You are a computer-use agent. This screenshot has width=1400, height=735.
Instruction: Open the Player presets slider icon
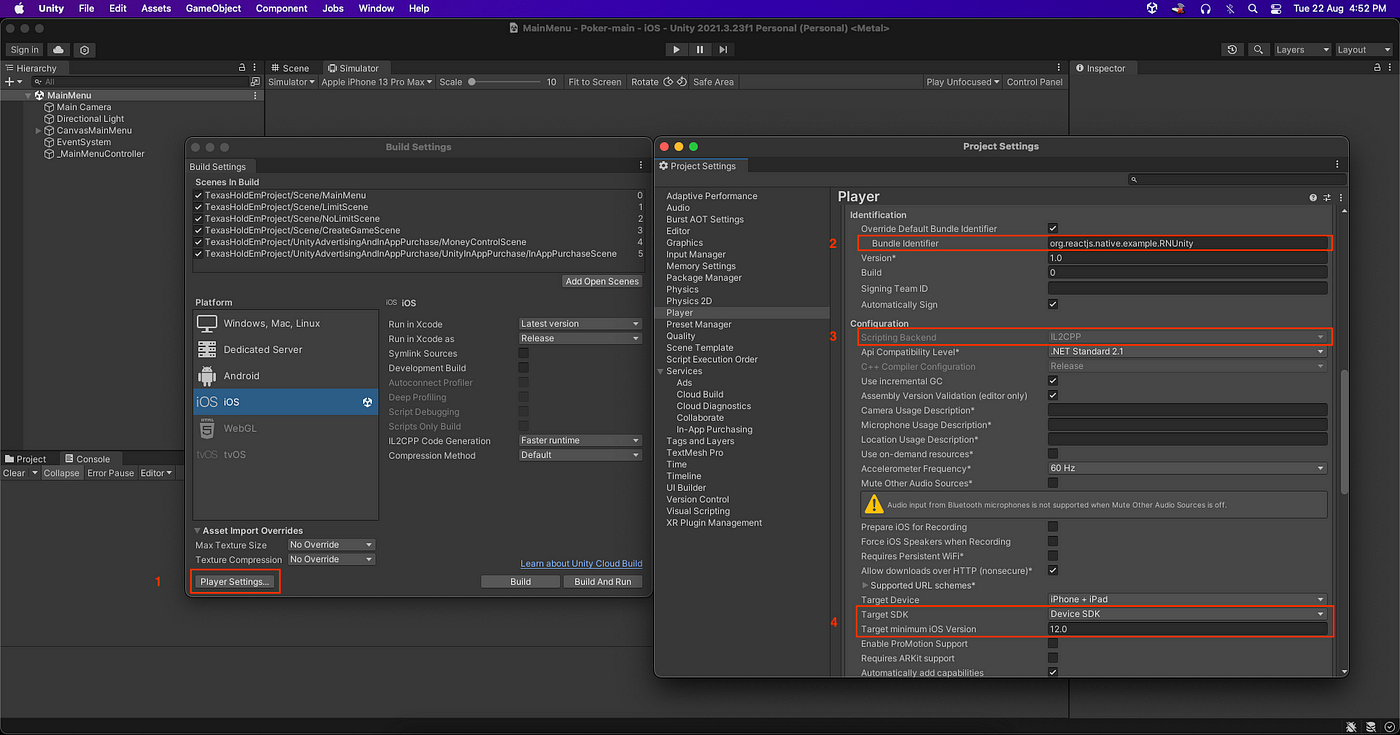tap(1327, 198)
